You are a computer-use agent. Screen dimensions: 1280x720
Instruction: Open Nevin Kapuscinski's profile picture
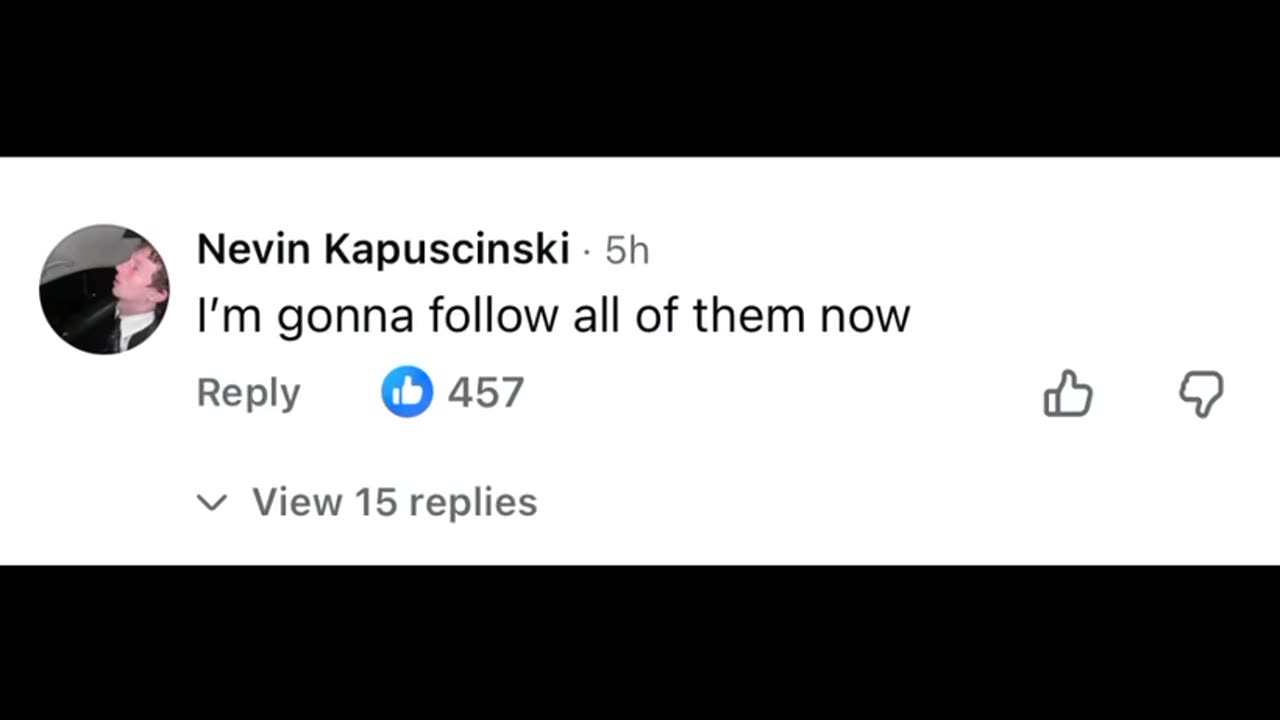click(104, 289)
